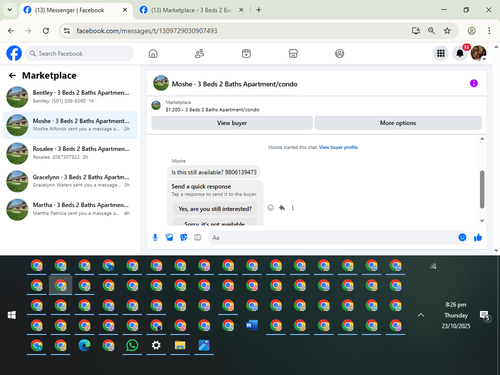Open Chrome profile icon

[471, 31]
